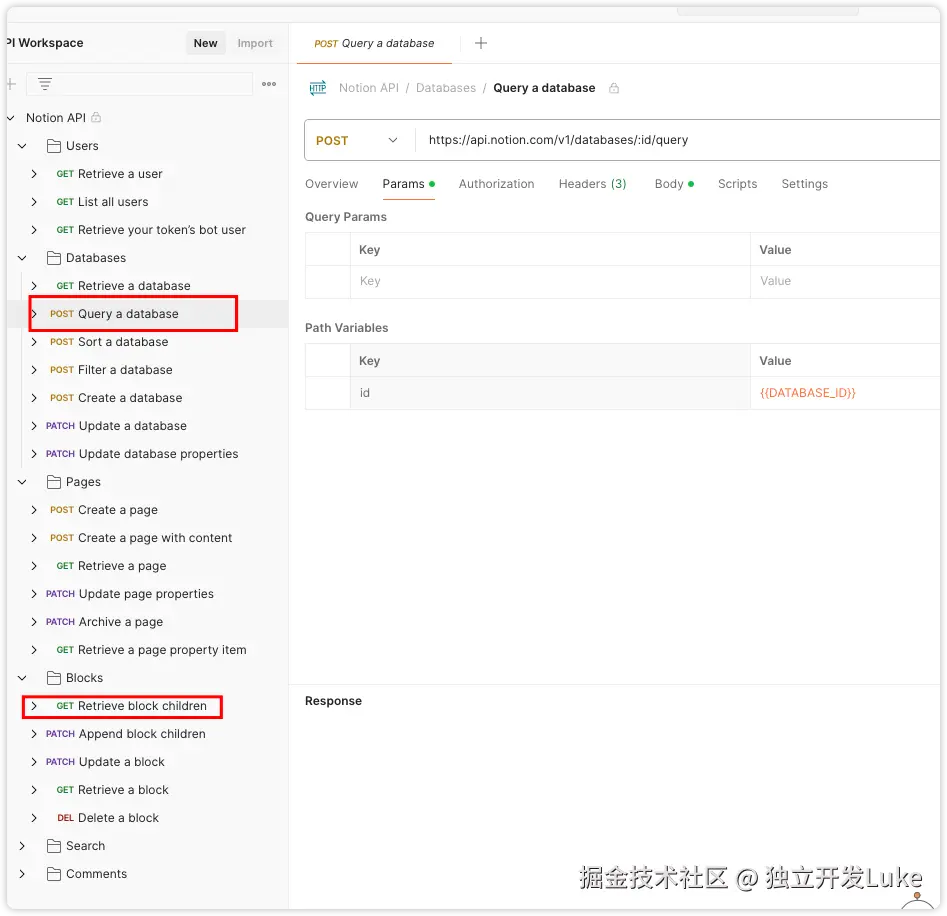Click the id path variable key cell
947x916 pixels.
tap(550, 393)
